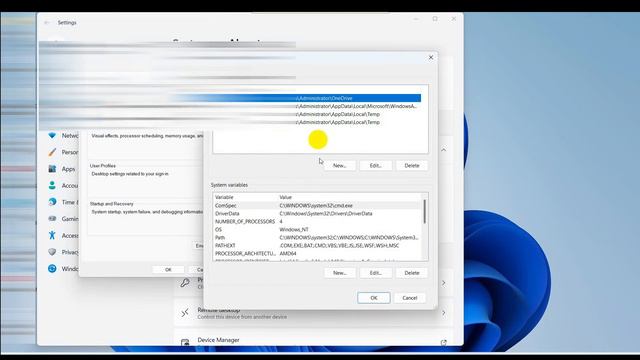Select the PATHEXT system variable
The image size is (640, 360).
(x=318, y=246)
